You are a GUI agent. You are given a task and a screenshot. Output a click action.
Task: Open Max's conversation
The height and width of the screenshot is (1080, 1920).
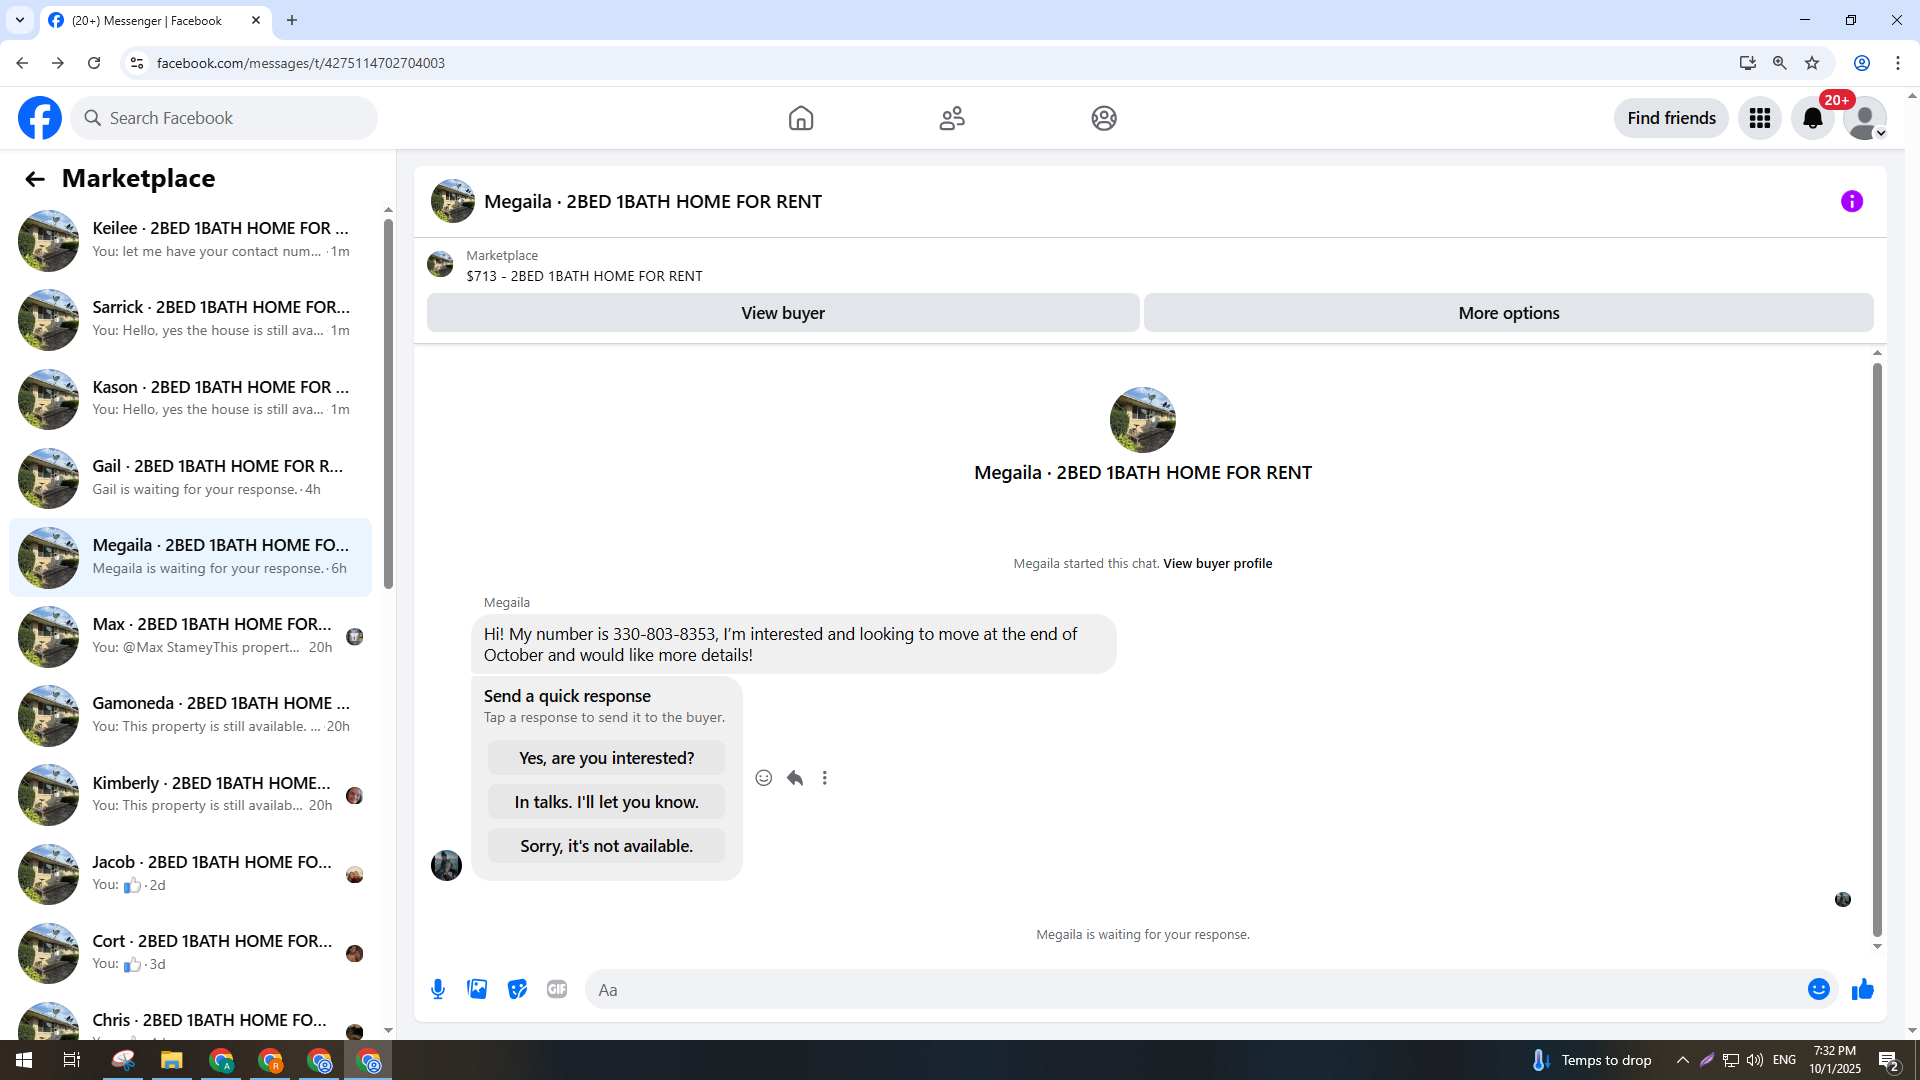point(190,636)
